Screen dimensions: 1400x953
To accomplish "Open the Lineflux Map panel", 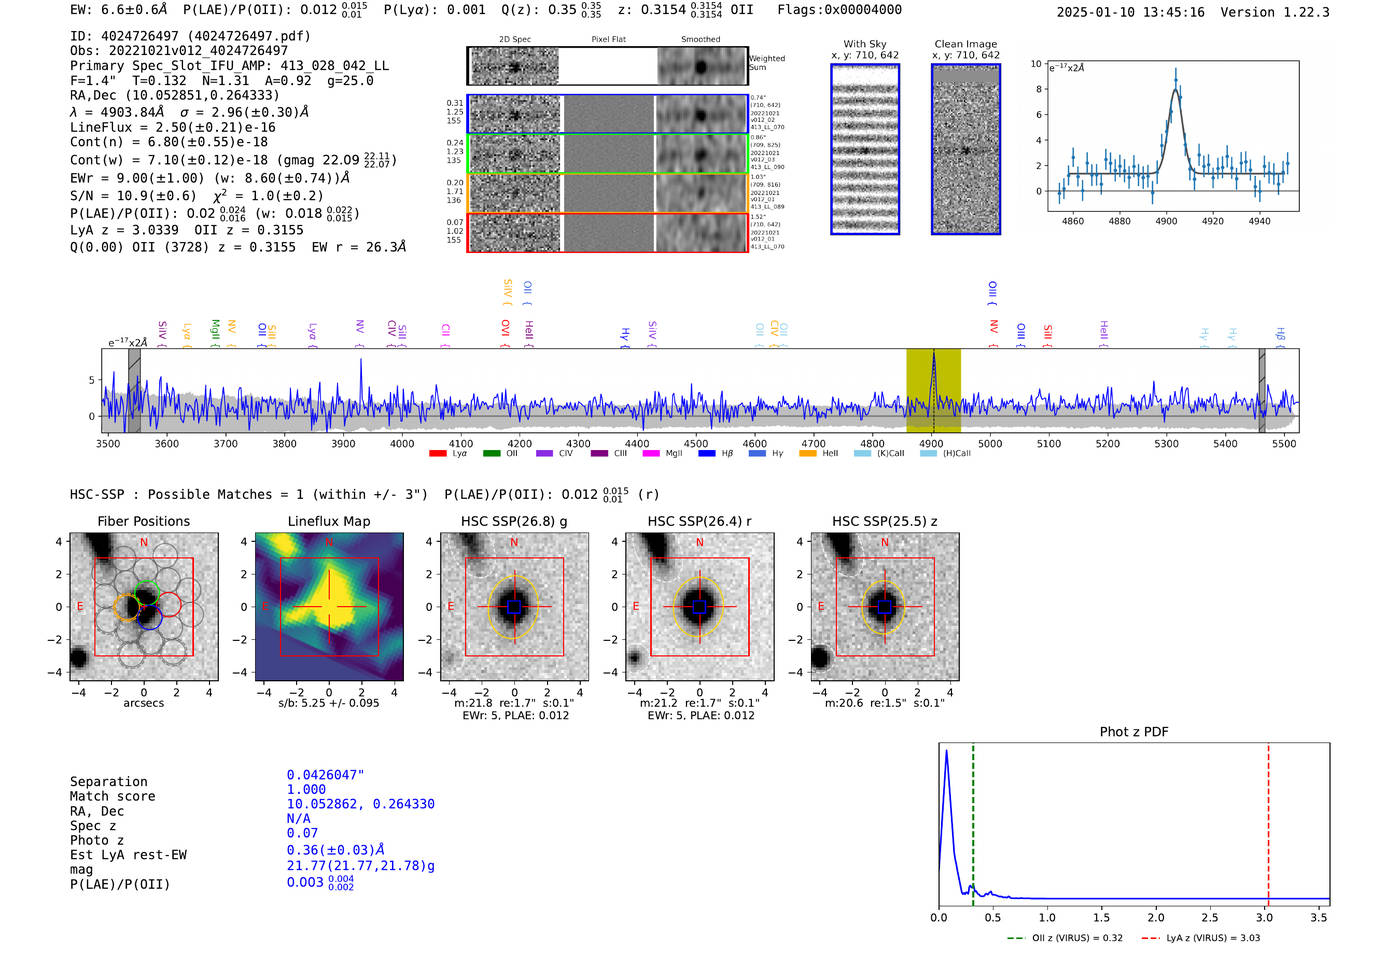I will point(329,607).
